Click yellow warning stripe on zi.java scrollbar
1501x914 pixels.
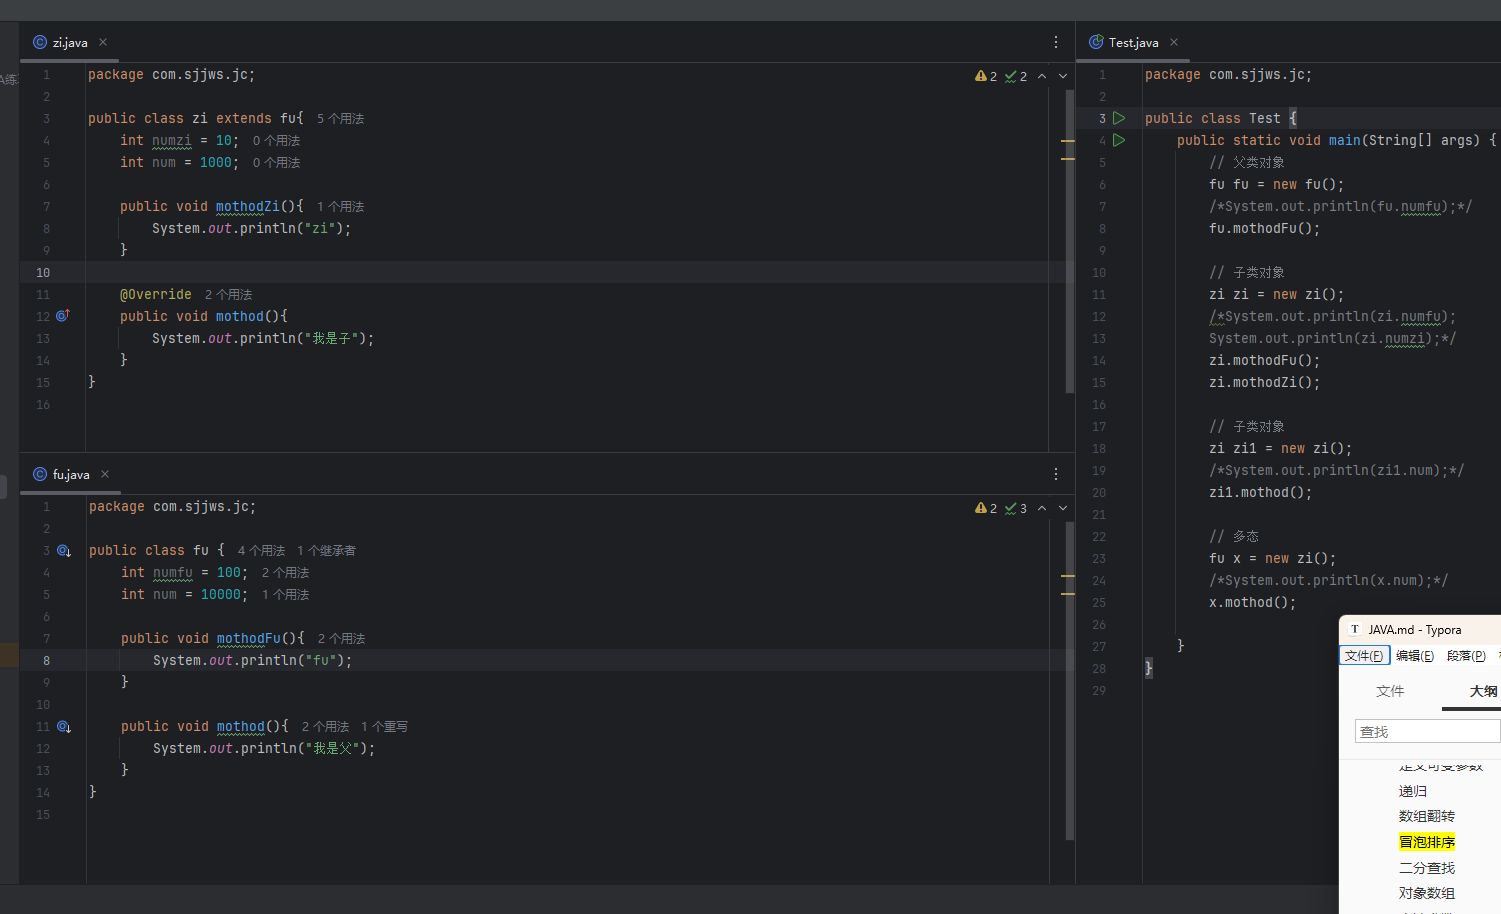pyautogui.click(x=1068, y=141)
